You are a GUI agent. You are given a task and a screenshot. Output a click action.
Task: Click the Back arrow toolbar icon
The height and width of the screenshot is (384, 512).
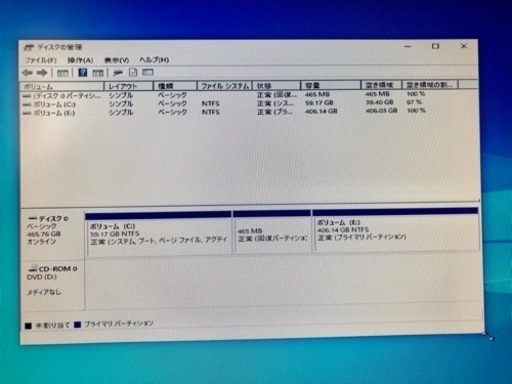27,72
